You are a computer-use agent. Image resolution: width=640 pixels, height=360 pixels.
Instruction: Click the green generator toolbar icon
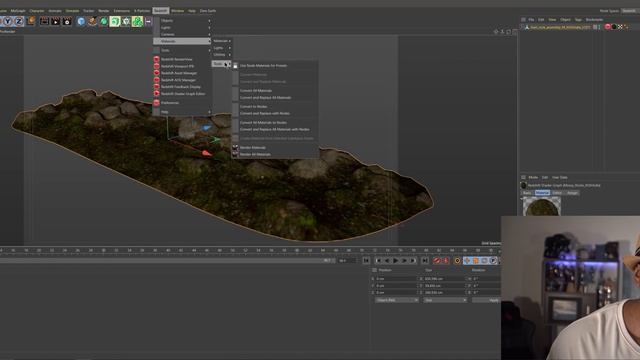tap(104, 21)
